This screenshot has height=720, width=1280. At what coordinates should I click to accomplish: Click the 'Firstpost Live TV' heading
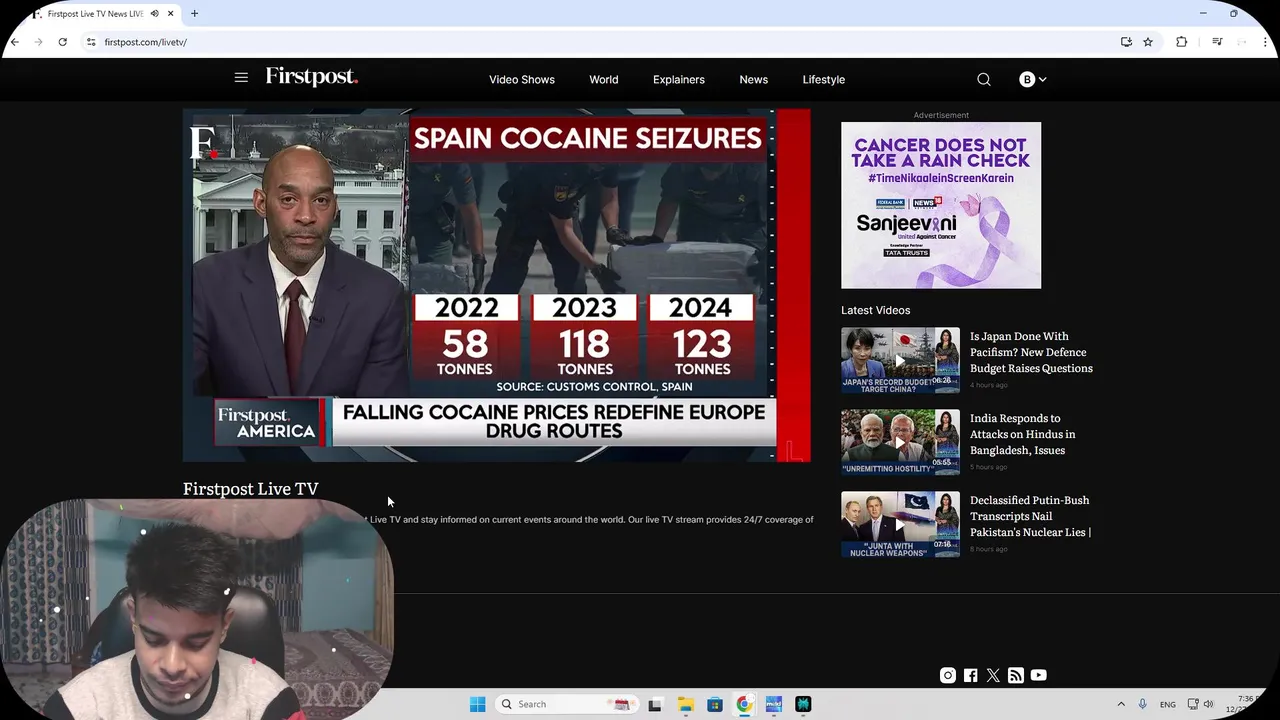click(251, 489)
